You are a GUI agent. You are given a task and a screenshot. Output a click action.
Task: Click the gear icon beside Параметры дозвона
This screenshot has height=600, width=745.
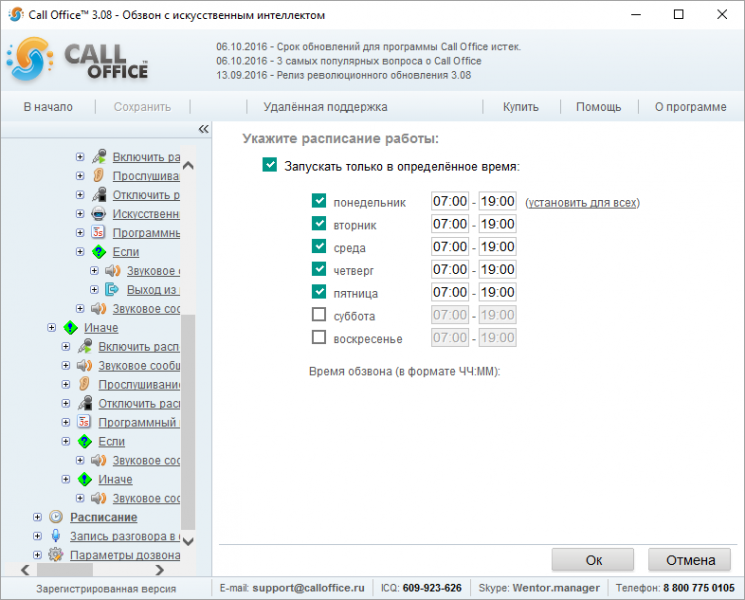(x=56, y=554)
